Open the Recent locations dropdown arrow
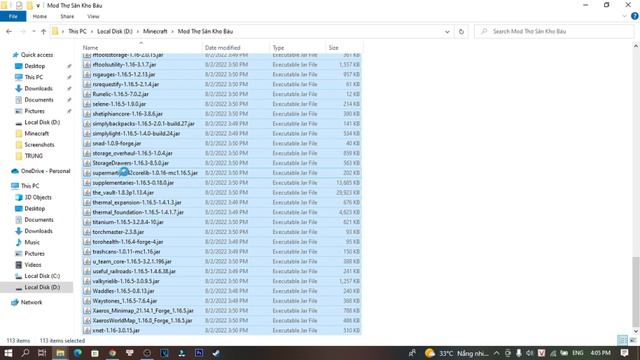Image resolution: width=640 pixels, height=360 pixels. click(33, 31)
